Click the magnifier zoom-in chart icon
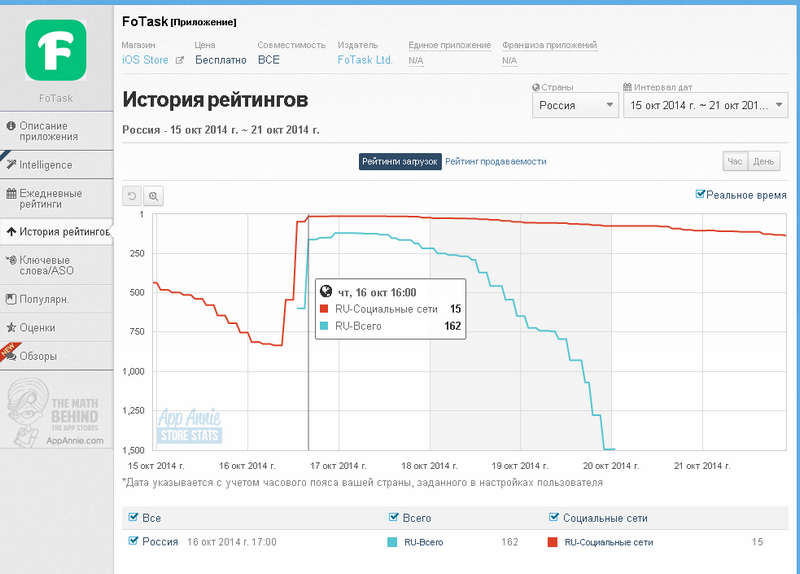This screenshot has height=574, width=800. pyautogui.click(x=154, y=196)
